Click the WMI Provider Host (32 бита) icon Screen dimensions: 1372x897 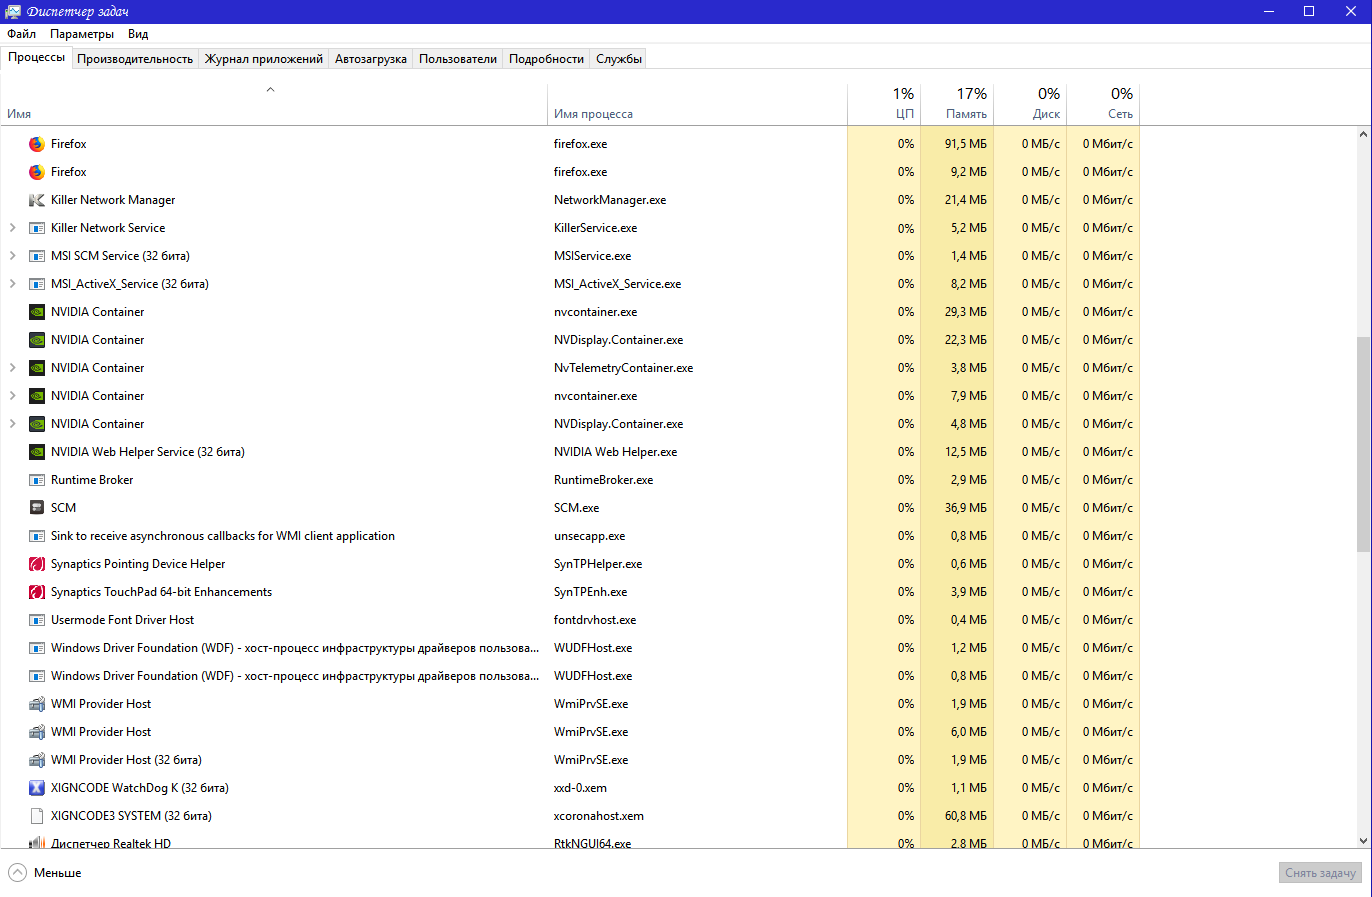tap(37, 760)
